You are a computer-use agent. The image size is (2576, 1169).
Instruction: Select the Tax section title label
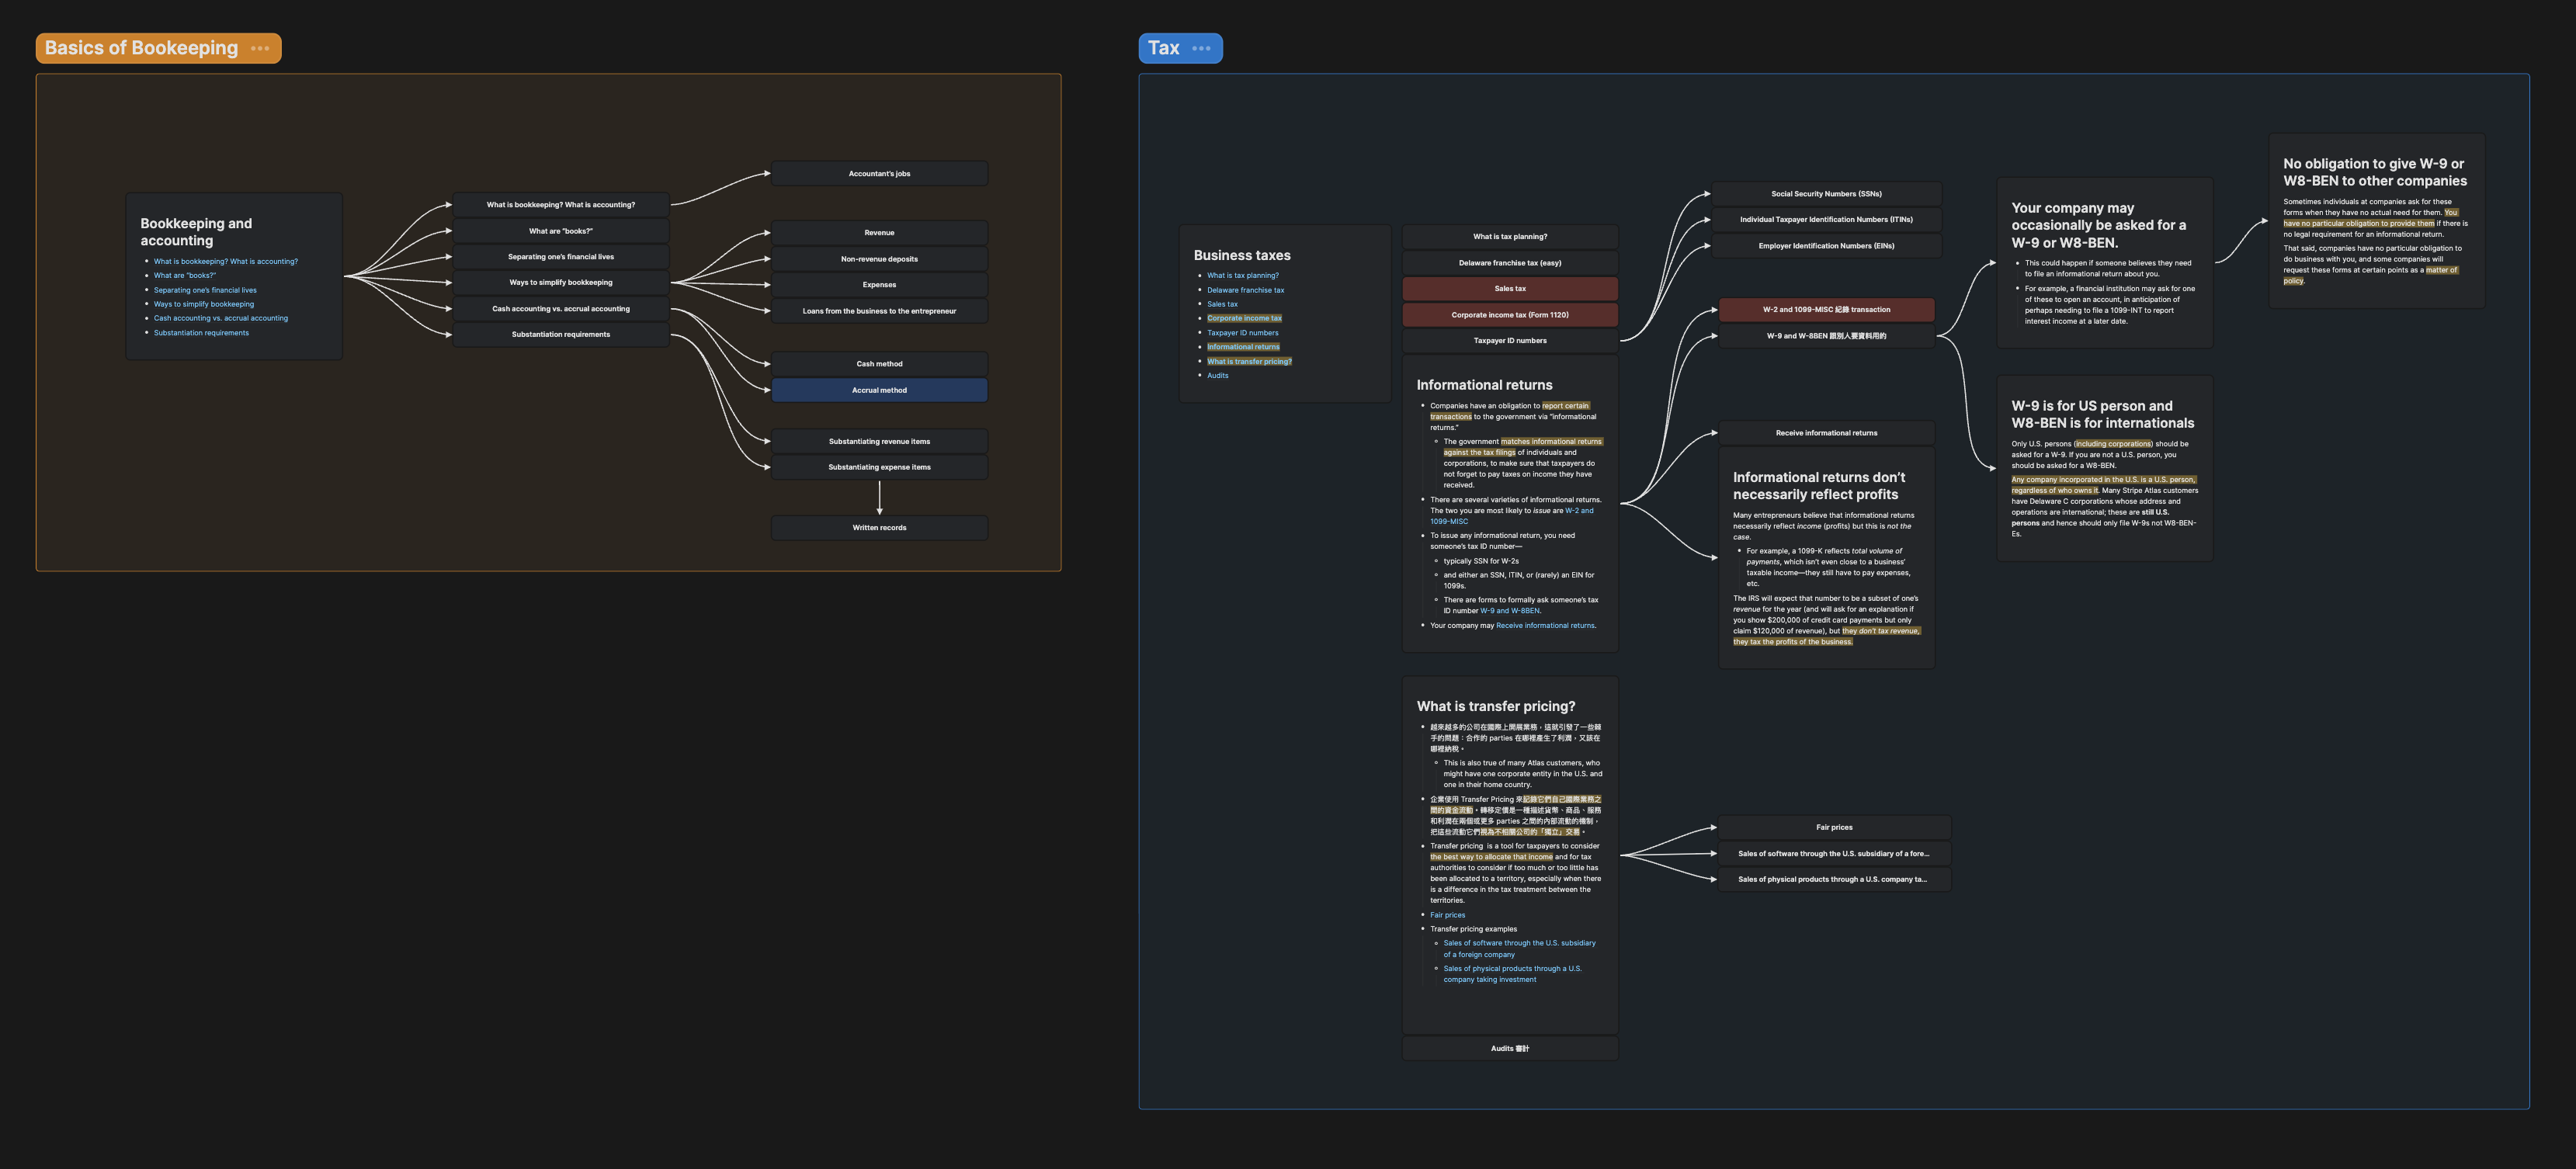coord(1163,48)
